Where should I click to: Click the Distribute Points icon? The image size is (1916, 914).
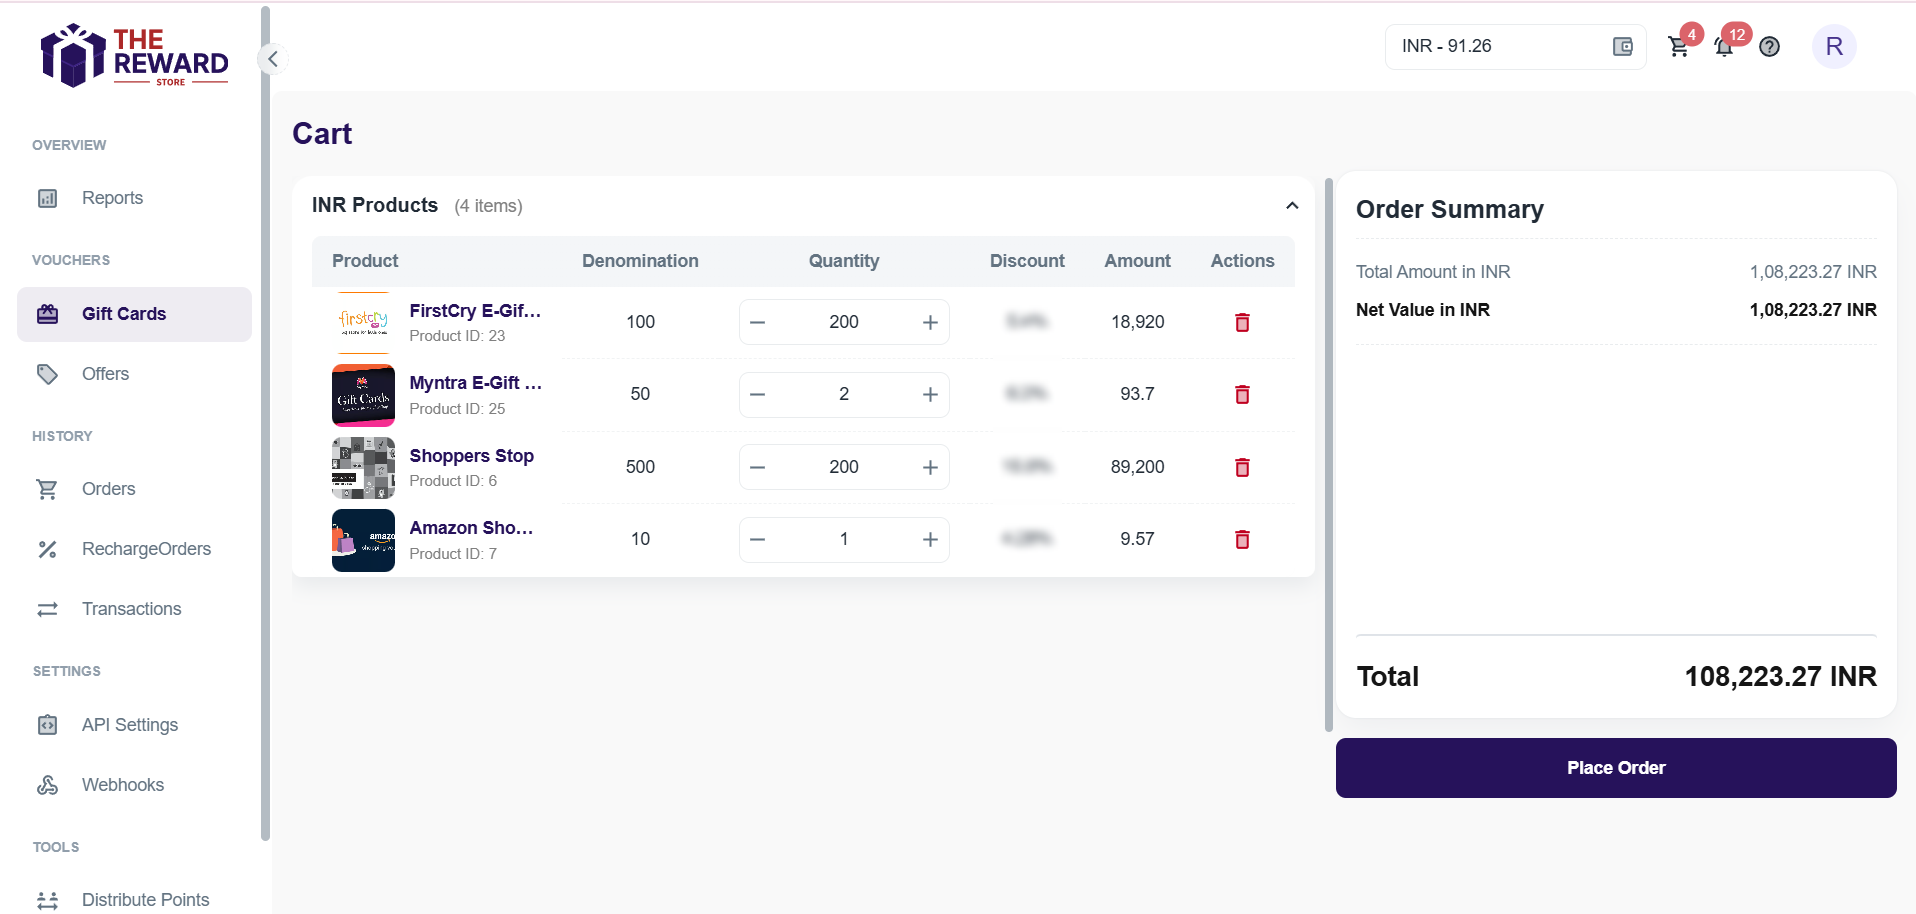coord(47,900)
